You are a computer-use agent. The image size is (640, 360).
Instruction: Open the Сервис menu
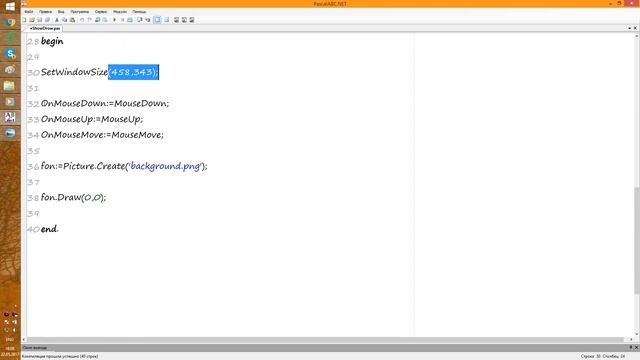coord(101,11)
